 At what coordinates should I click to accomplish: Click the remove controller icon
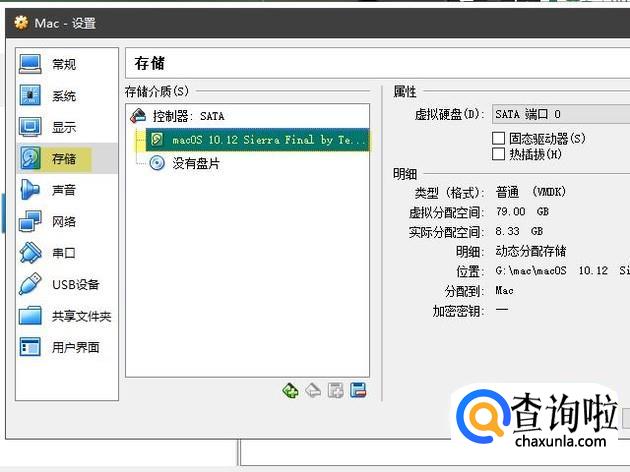(313, 390)
